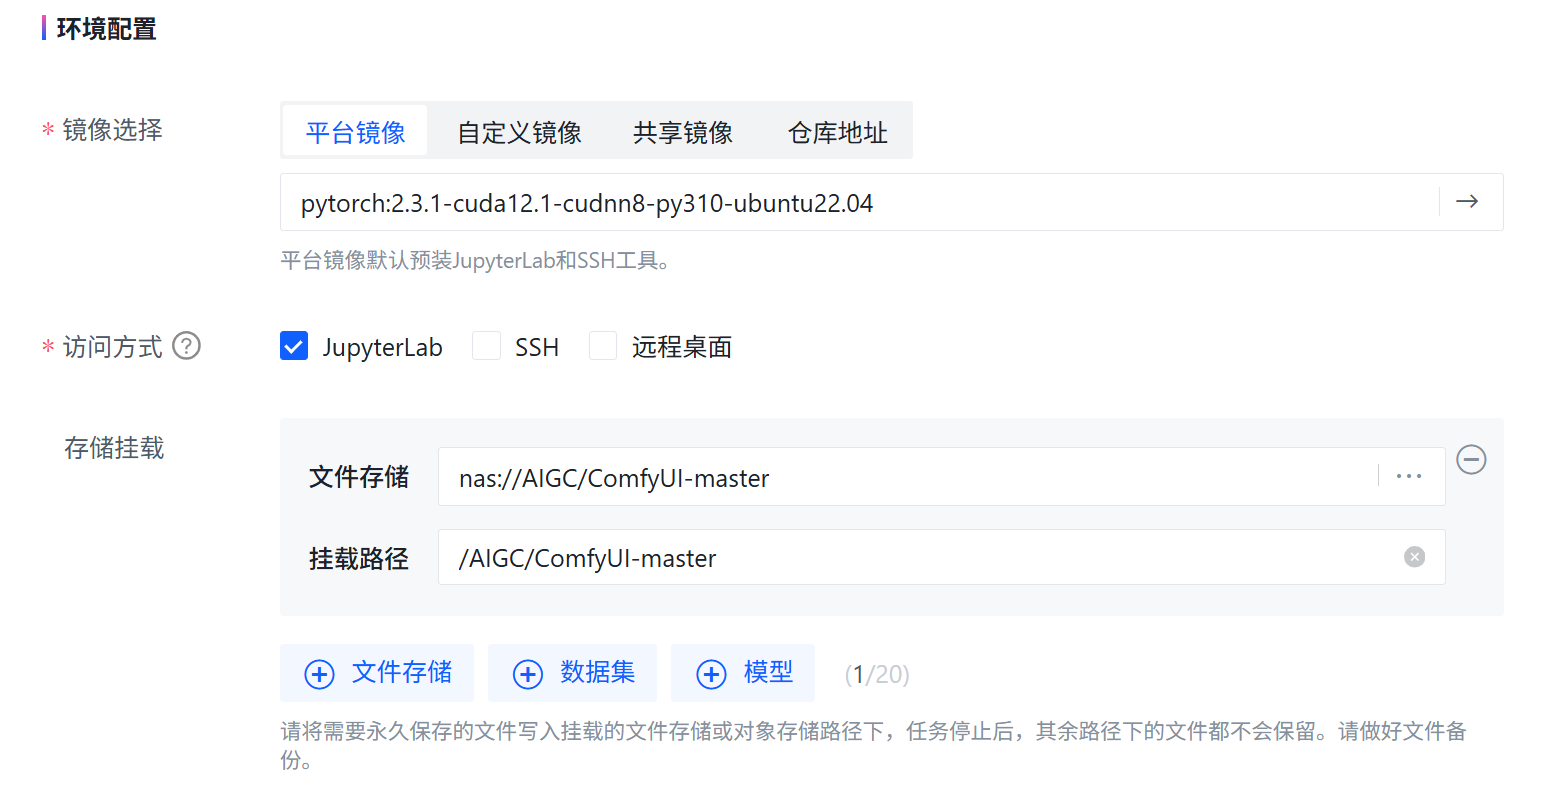Click the (1/20) mount counter
Viewport: 1547px width, 801px height.
[x=877, y=674]
